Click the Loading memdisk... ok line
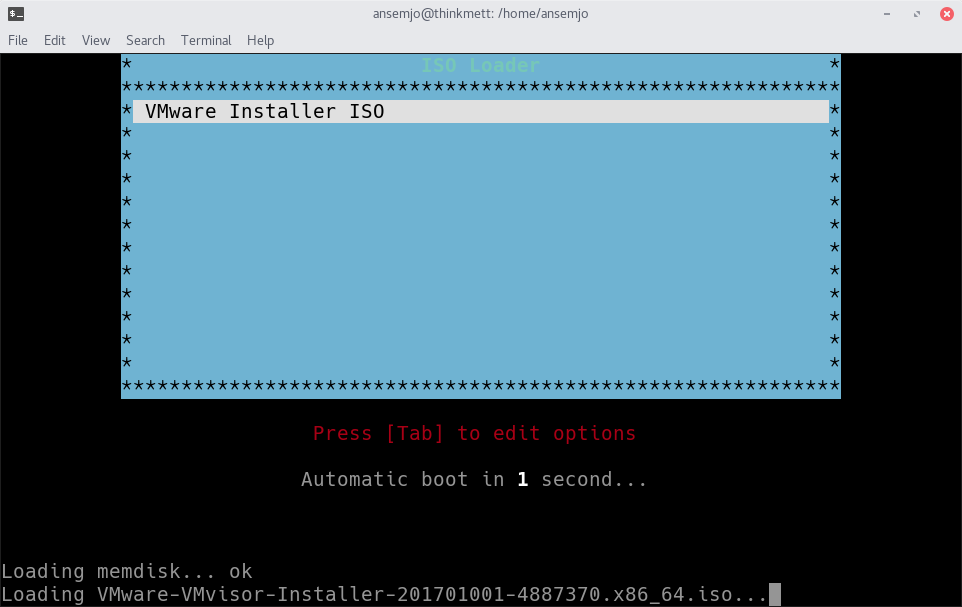 point(127,571)
